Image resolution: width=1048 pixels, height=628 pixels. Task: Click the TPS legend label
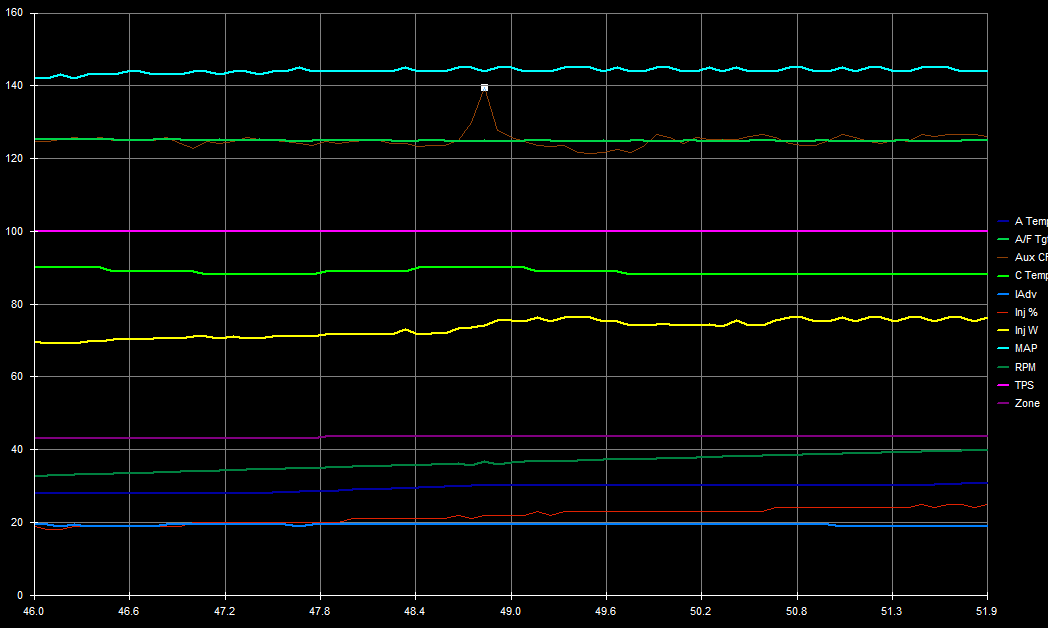click(x=1024, y=385)
